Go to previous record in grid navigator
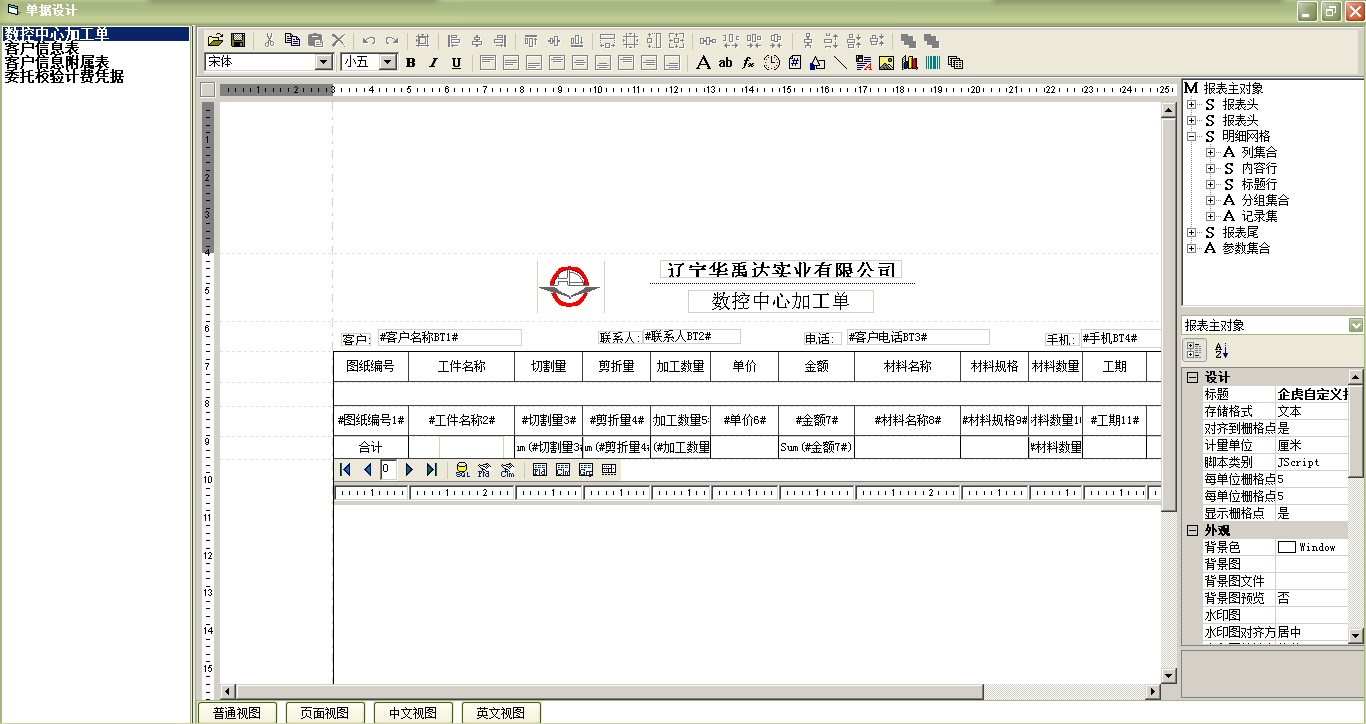 click(x=367, y=469)
